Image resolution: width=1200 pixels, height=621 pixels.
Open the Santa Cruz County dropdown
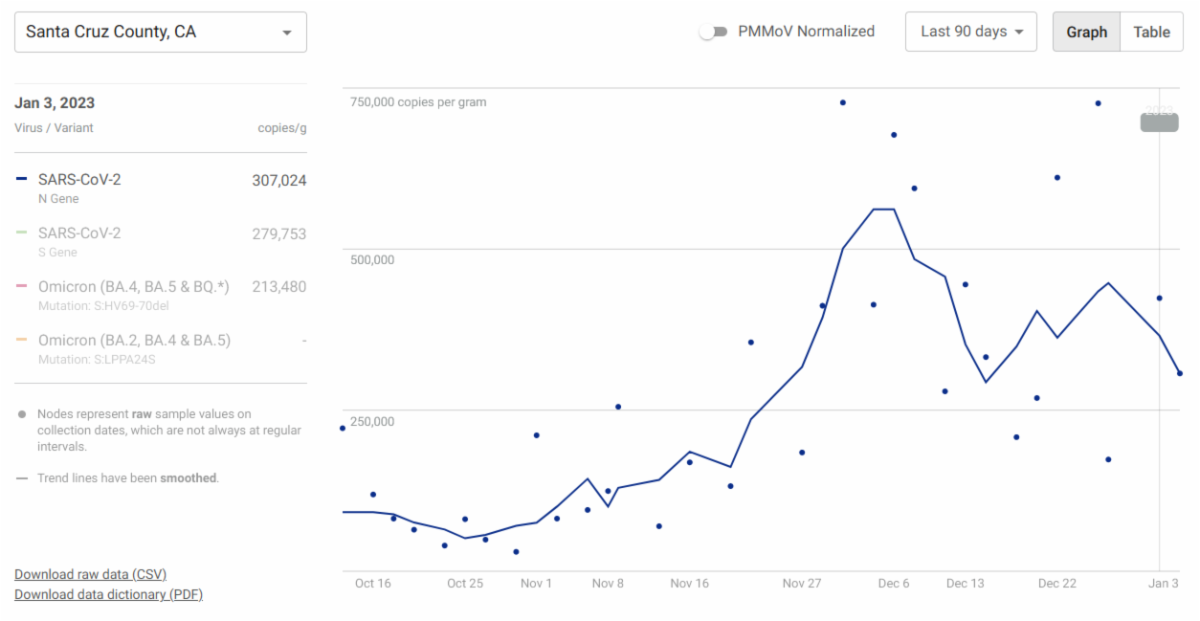[x=160, y=32]
